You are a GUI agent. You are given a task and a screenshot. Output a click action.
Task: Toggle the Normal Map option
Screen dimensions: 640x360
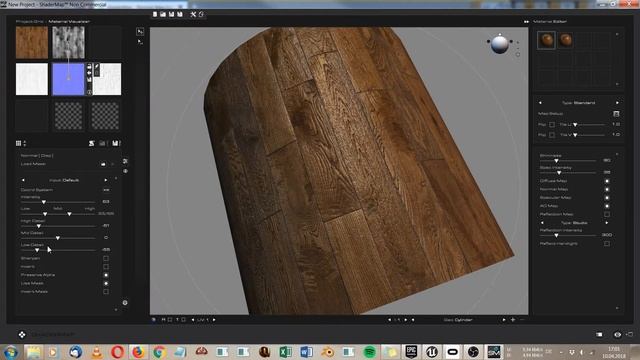(607, 189)
